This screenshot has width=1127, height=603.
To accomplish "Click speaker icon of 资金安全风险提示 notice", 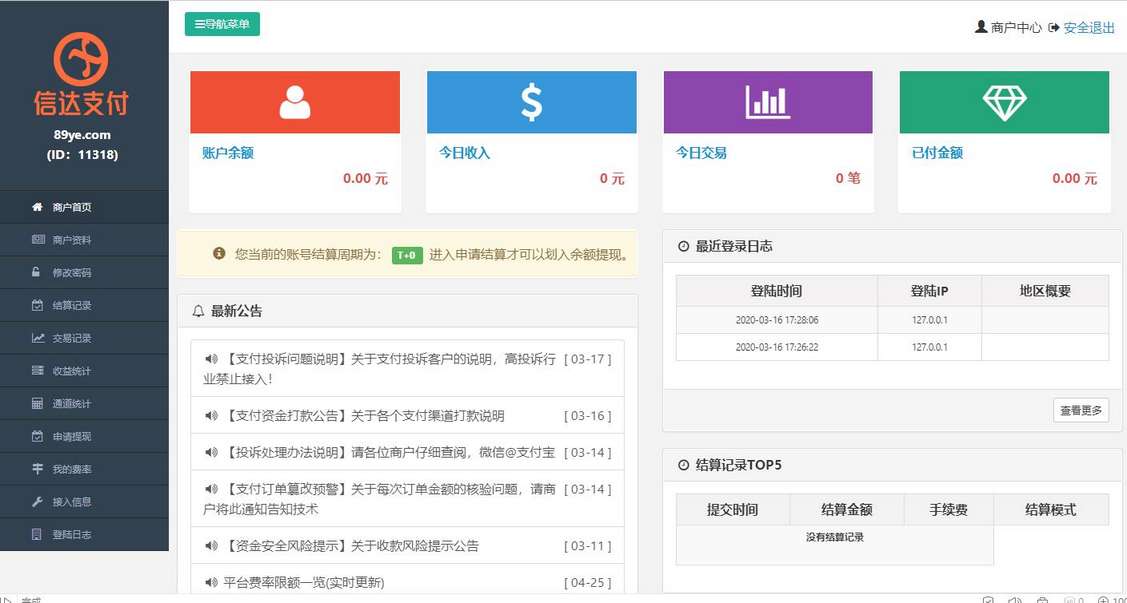I will coord(211,546).
